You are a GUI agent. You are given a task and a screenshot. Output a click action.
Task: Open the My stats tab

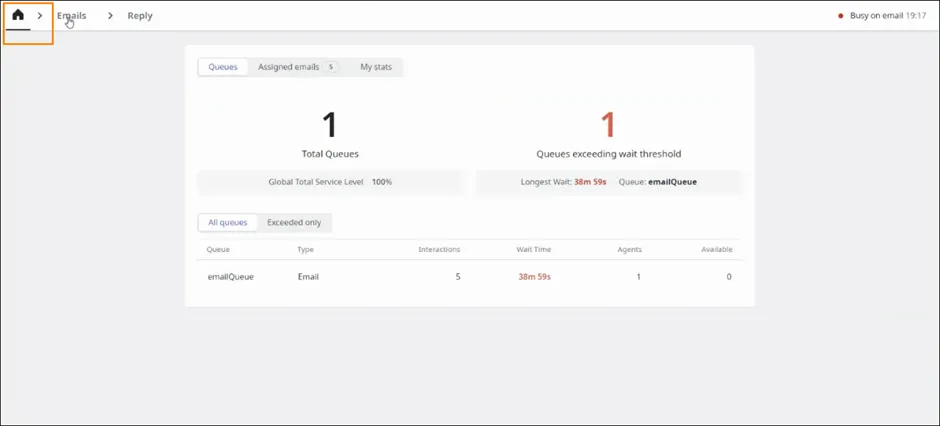coord(376,67)
